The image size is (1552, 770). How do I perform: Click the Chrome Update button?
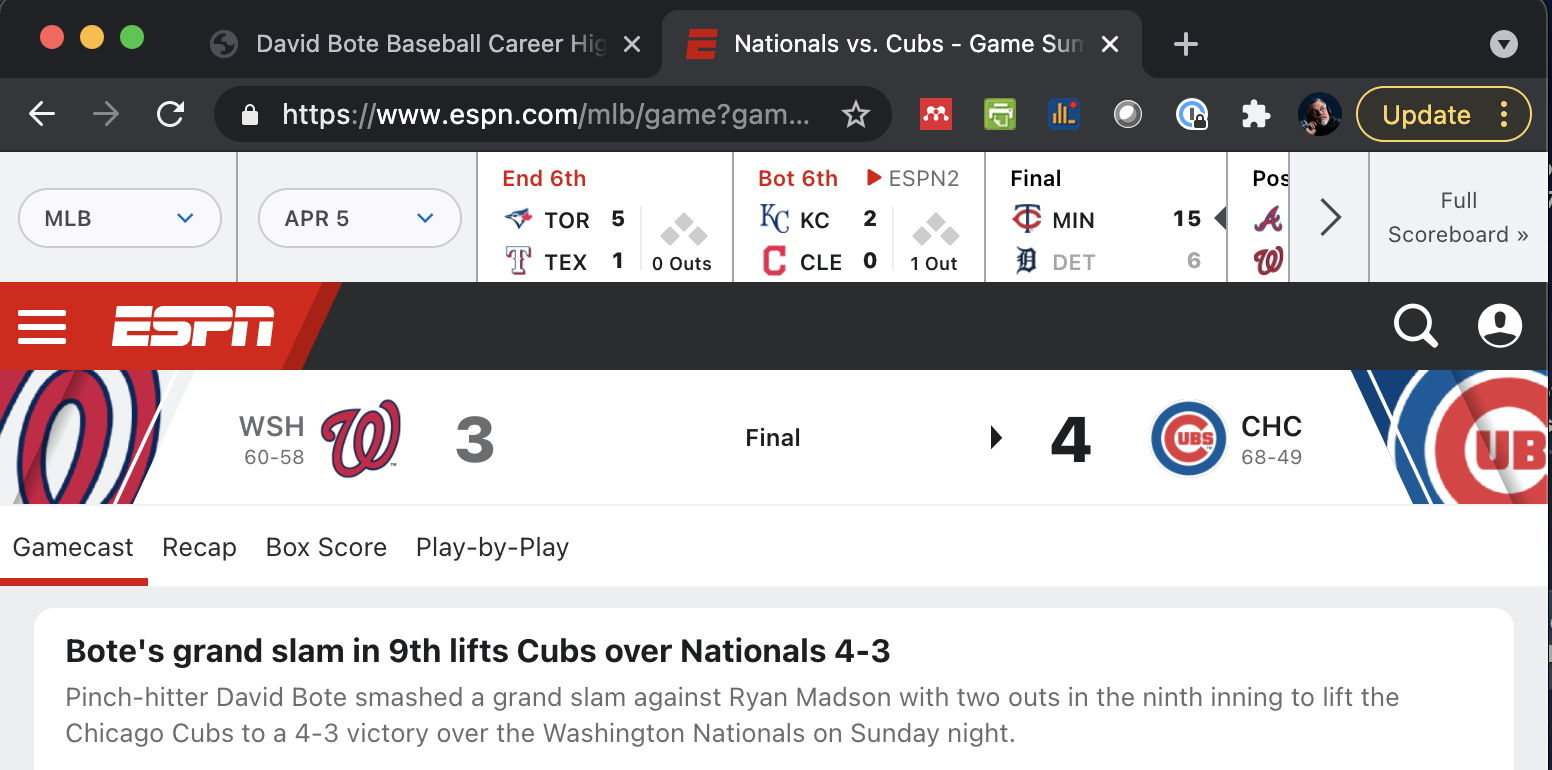click(1427, 115)
